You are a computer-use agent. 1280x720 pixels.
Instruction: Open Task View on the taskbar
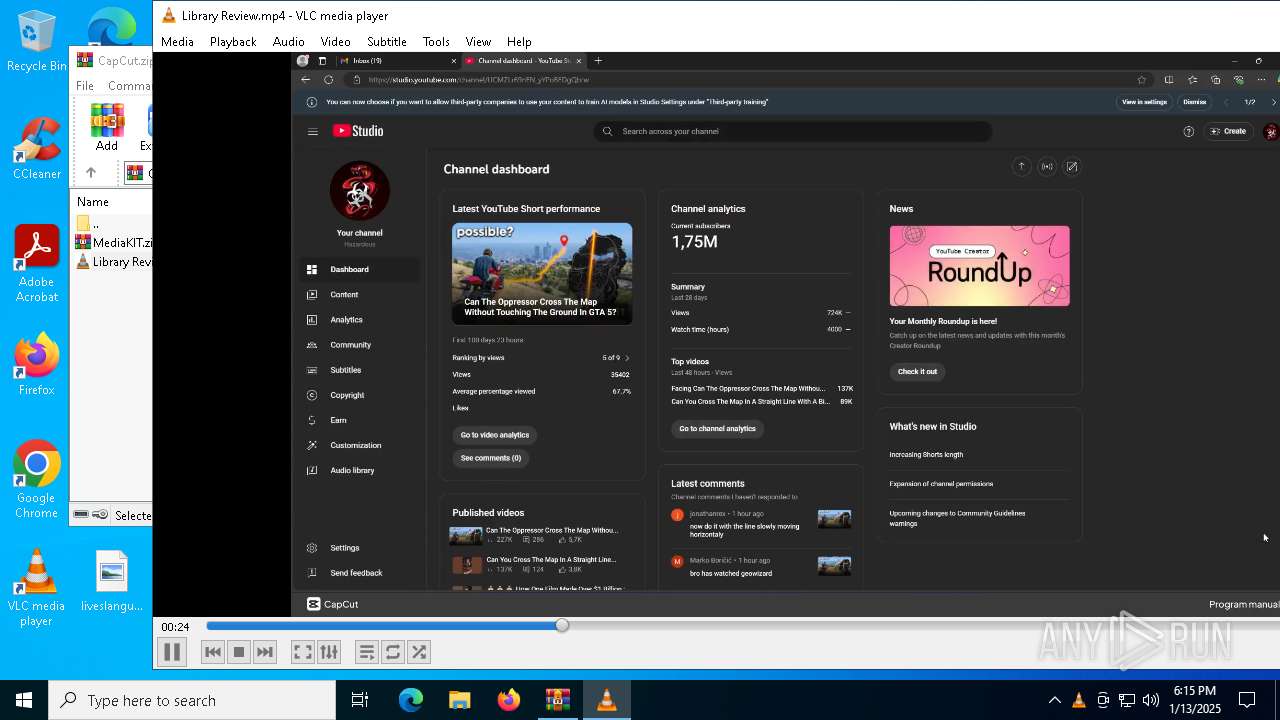tap(360, 700)
